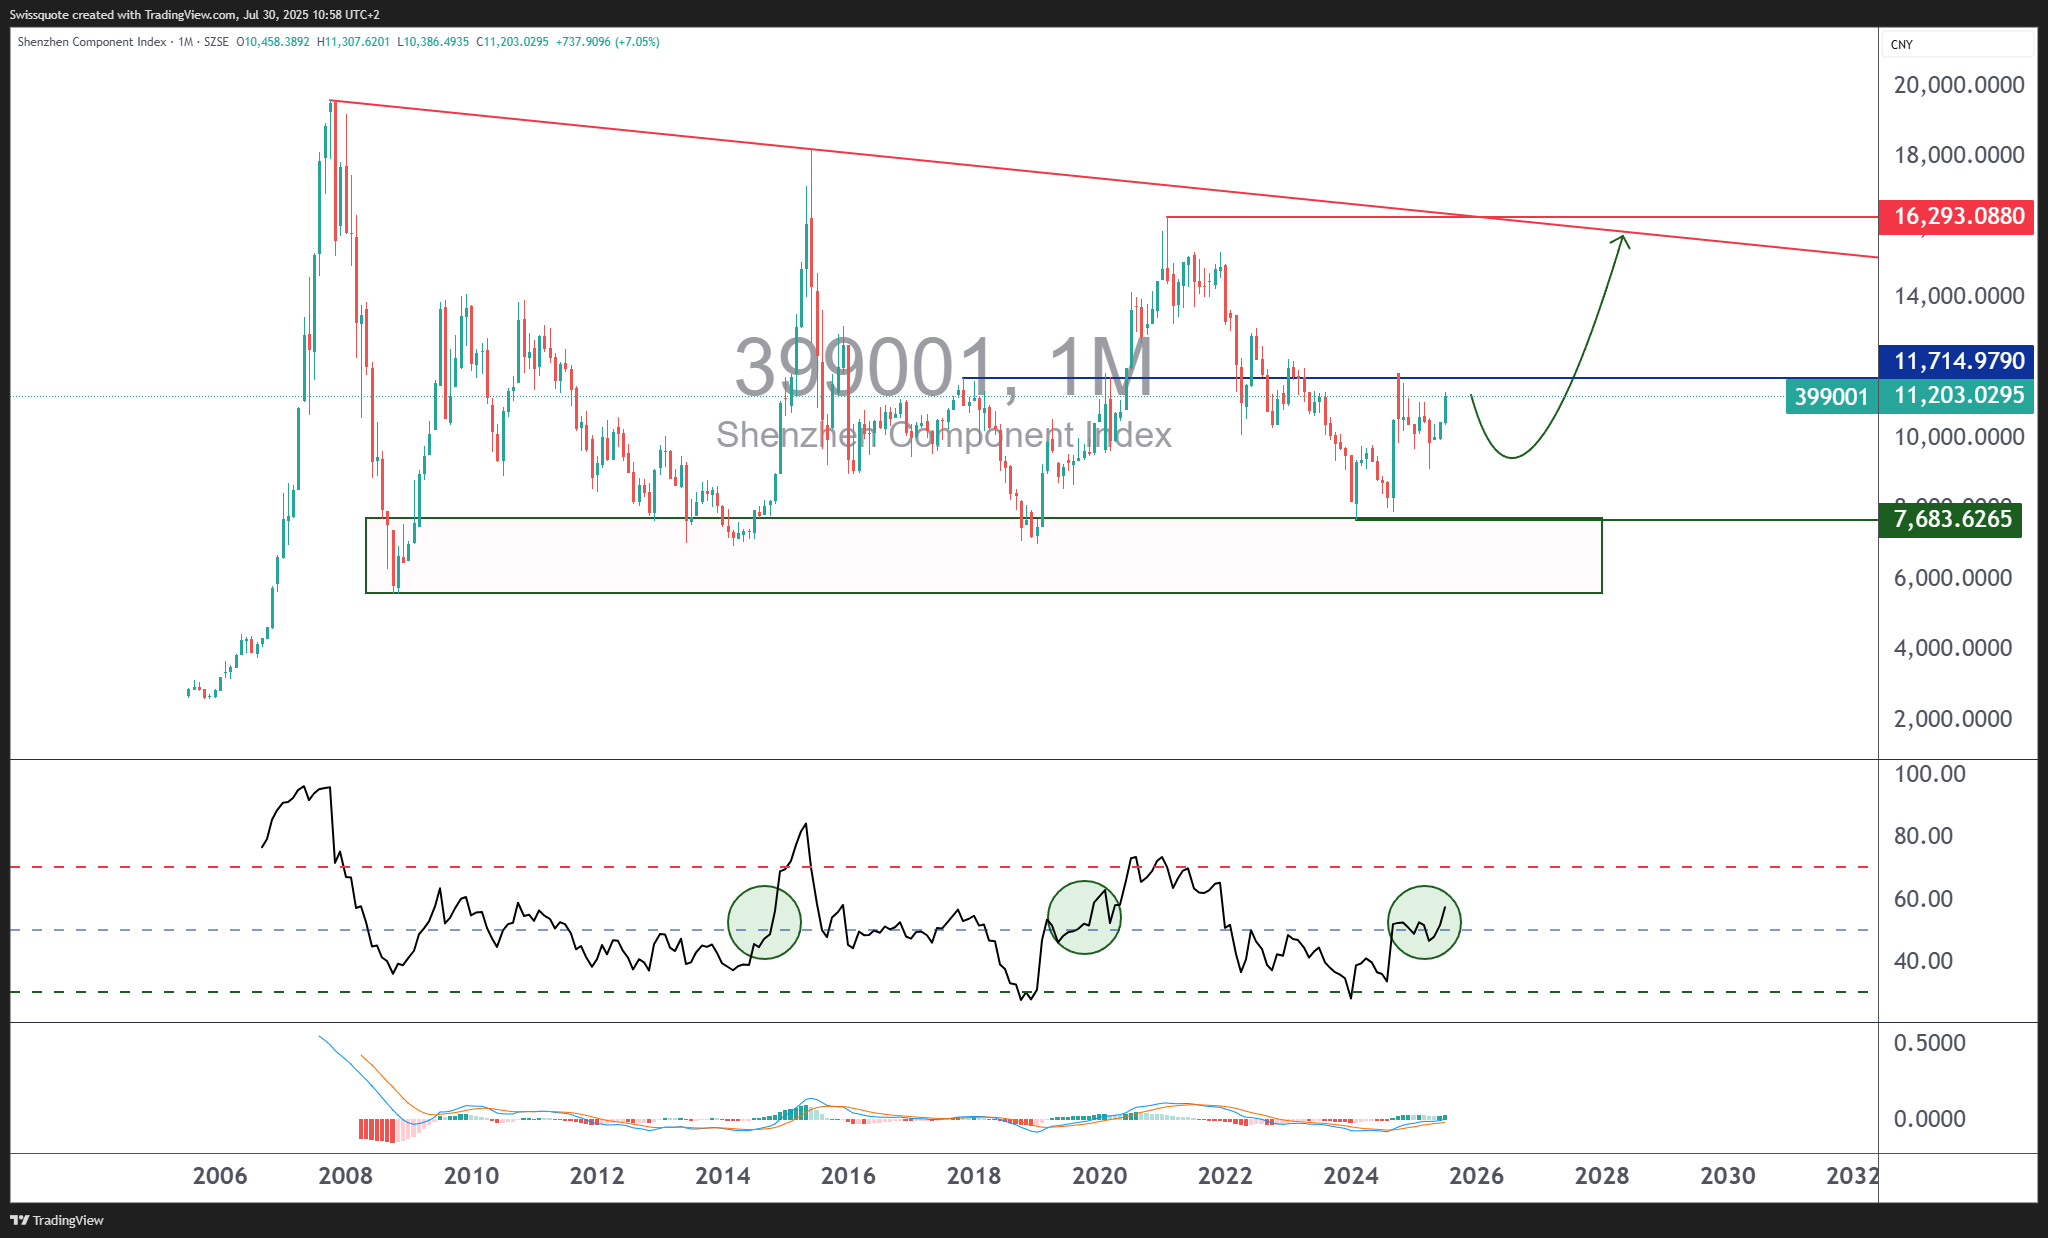Image resolution: width=2048 pixels, height=1238 pixels.
Task: Click the Shenzhen Component Index symbol title
Action: click(x=92, y=42)
